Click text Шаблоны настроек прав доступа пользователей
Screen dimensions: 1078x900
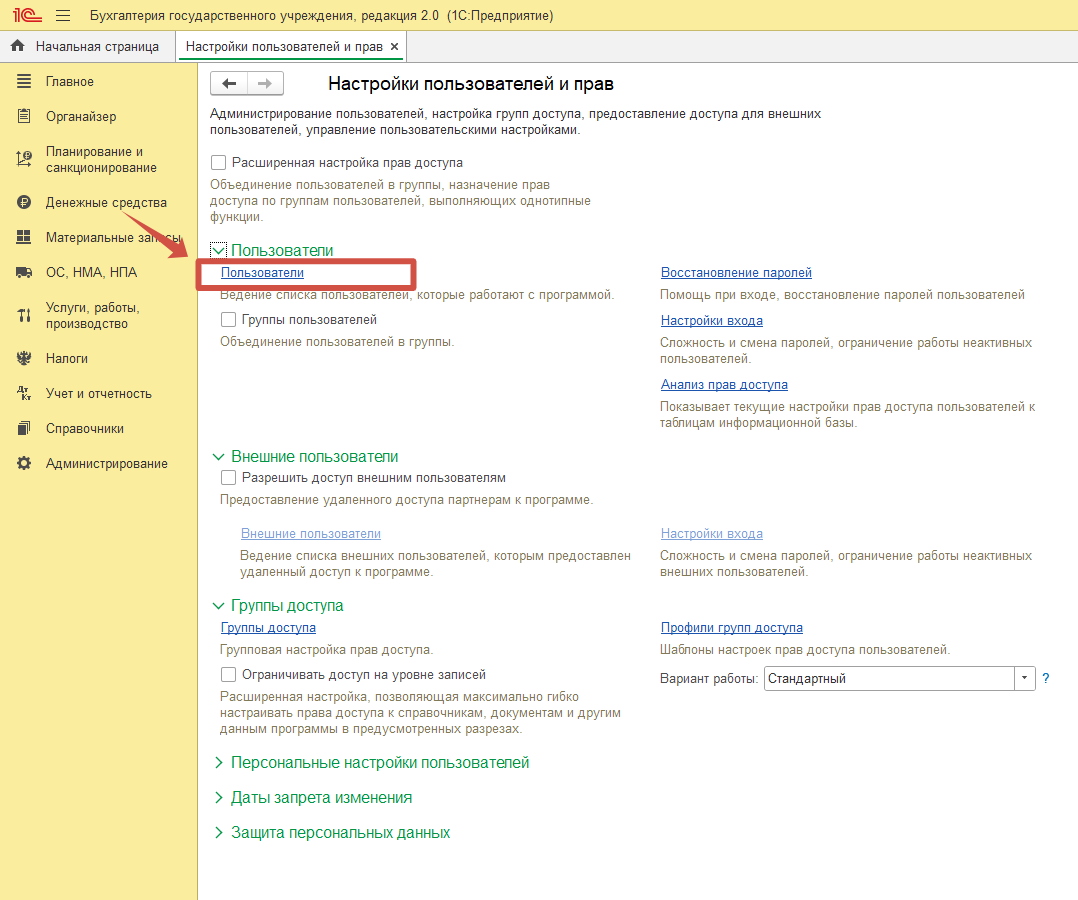[805, 650]
